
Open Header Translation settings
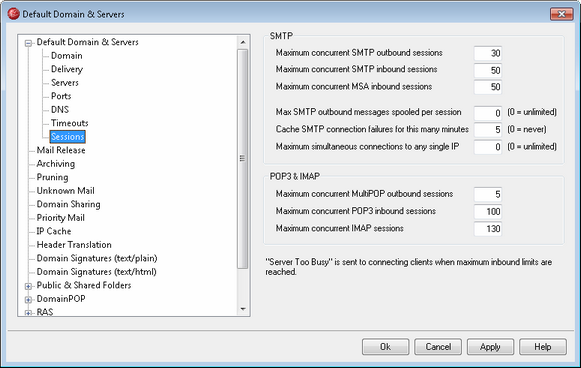[74, 245]
